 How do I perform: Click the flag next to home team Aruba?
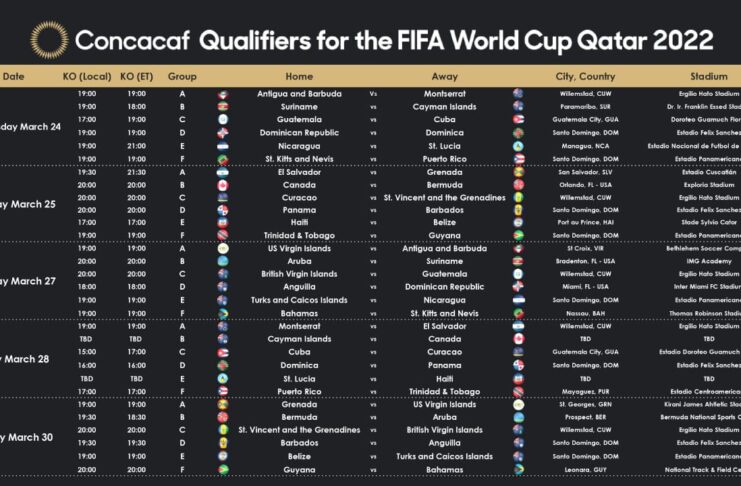pyautogui.click(x=223, y=261)
